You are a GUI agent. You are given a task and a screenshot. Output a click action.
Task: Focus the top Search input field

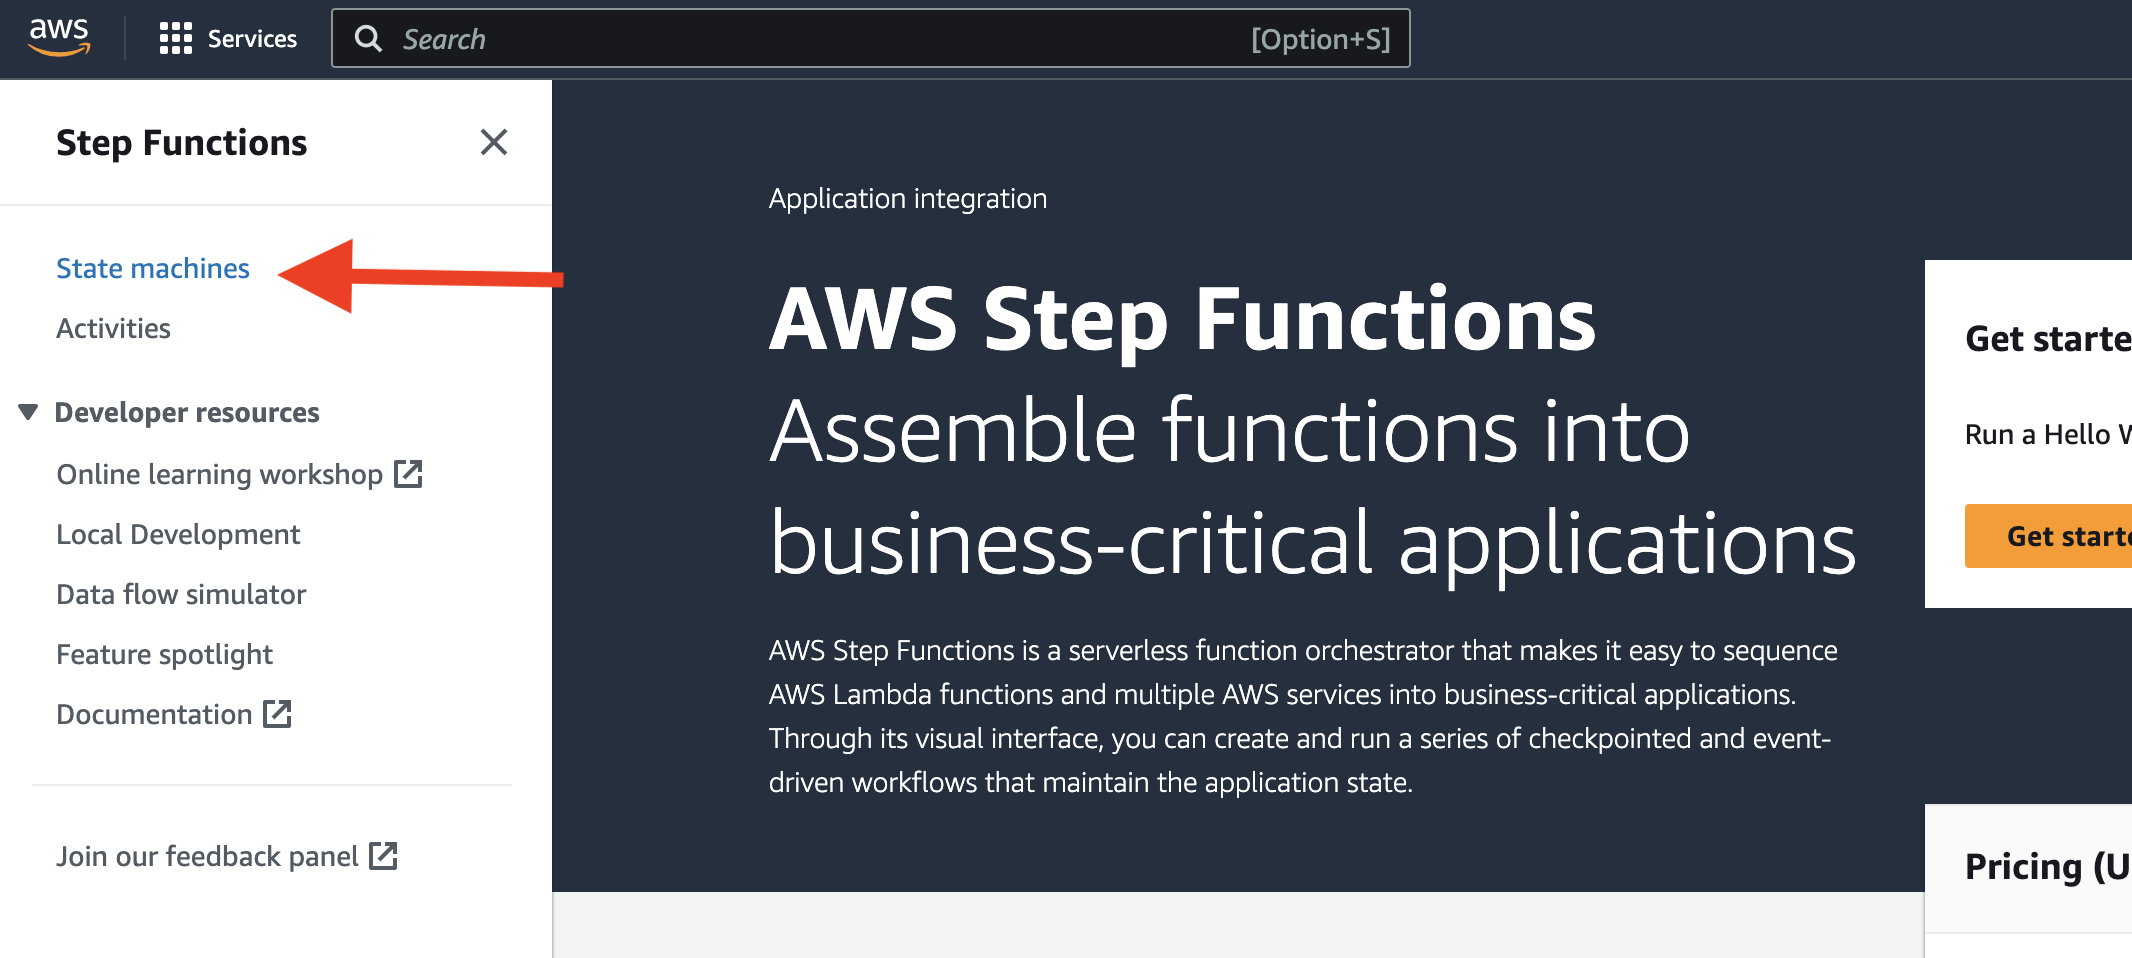[x=870, y=39]
